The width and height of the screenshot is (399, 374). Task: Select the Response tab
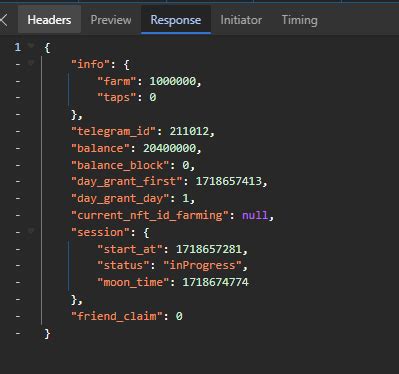[x=176, y=20]
